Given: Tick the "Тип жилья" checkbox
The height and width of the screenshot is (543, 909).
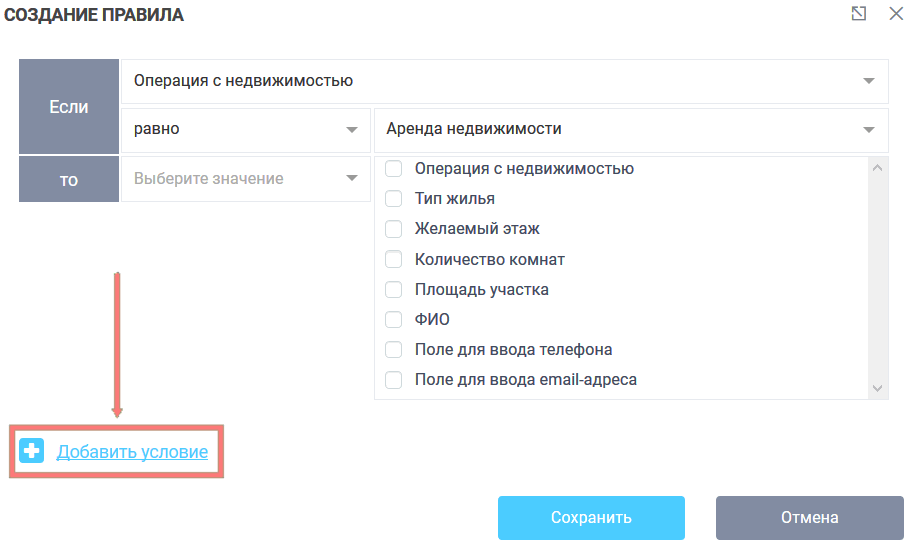Looking at the screenshot, I should [x=394, y=199].
